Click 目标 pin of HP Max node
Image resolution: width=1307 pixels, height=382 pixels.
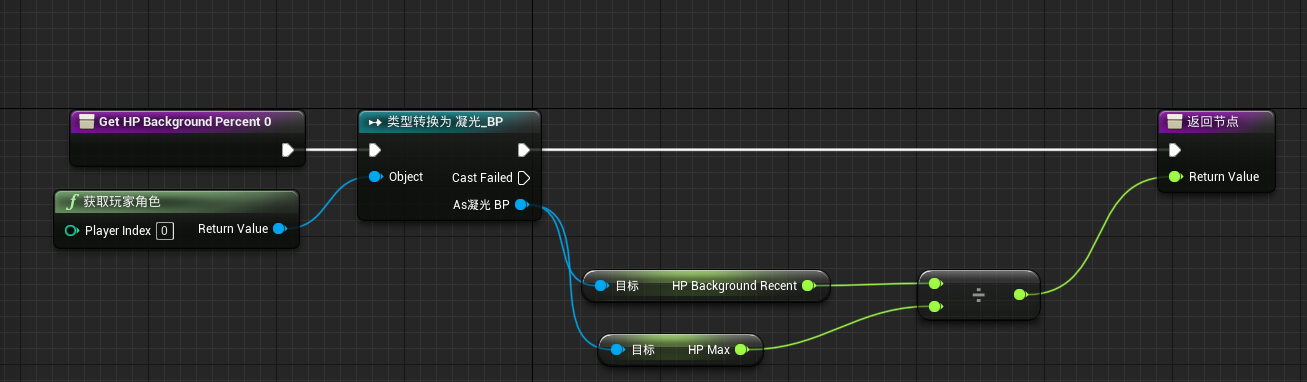click(x=617, y=350)
